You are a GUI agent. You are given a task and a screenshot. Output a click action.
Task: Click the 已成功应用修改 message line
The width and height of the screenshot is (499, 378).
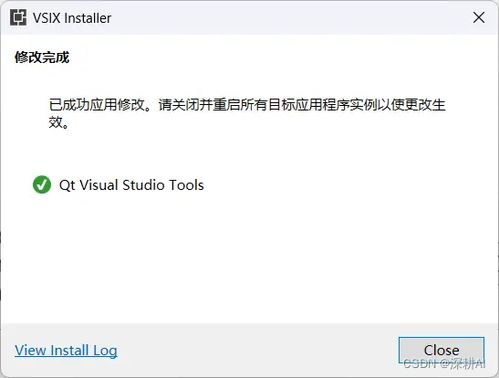247,105
